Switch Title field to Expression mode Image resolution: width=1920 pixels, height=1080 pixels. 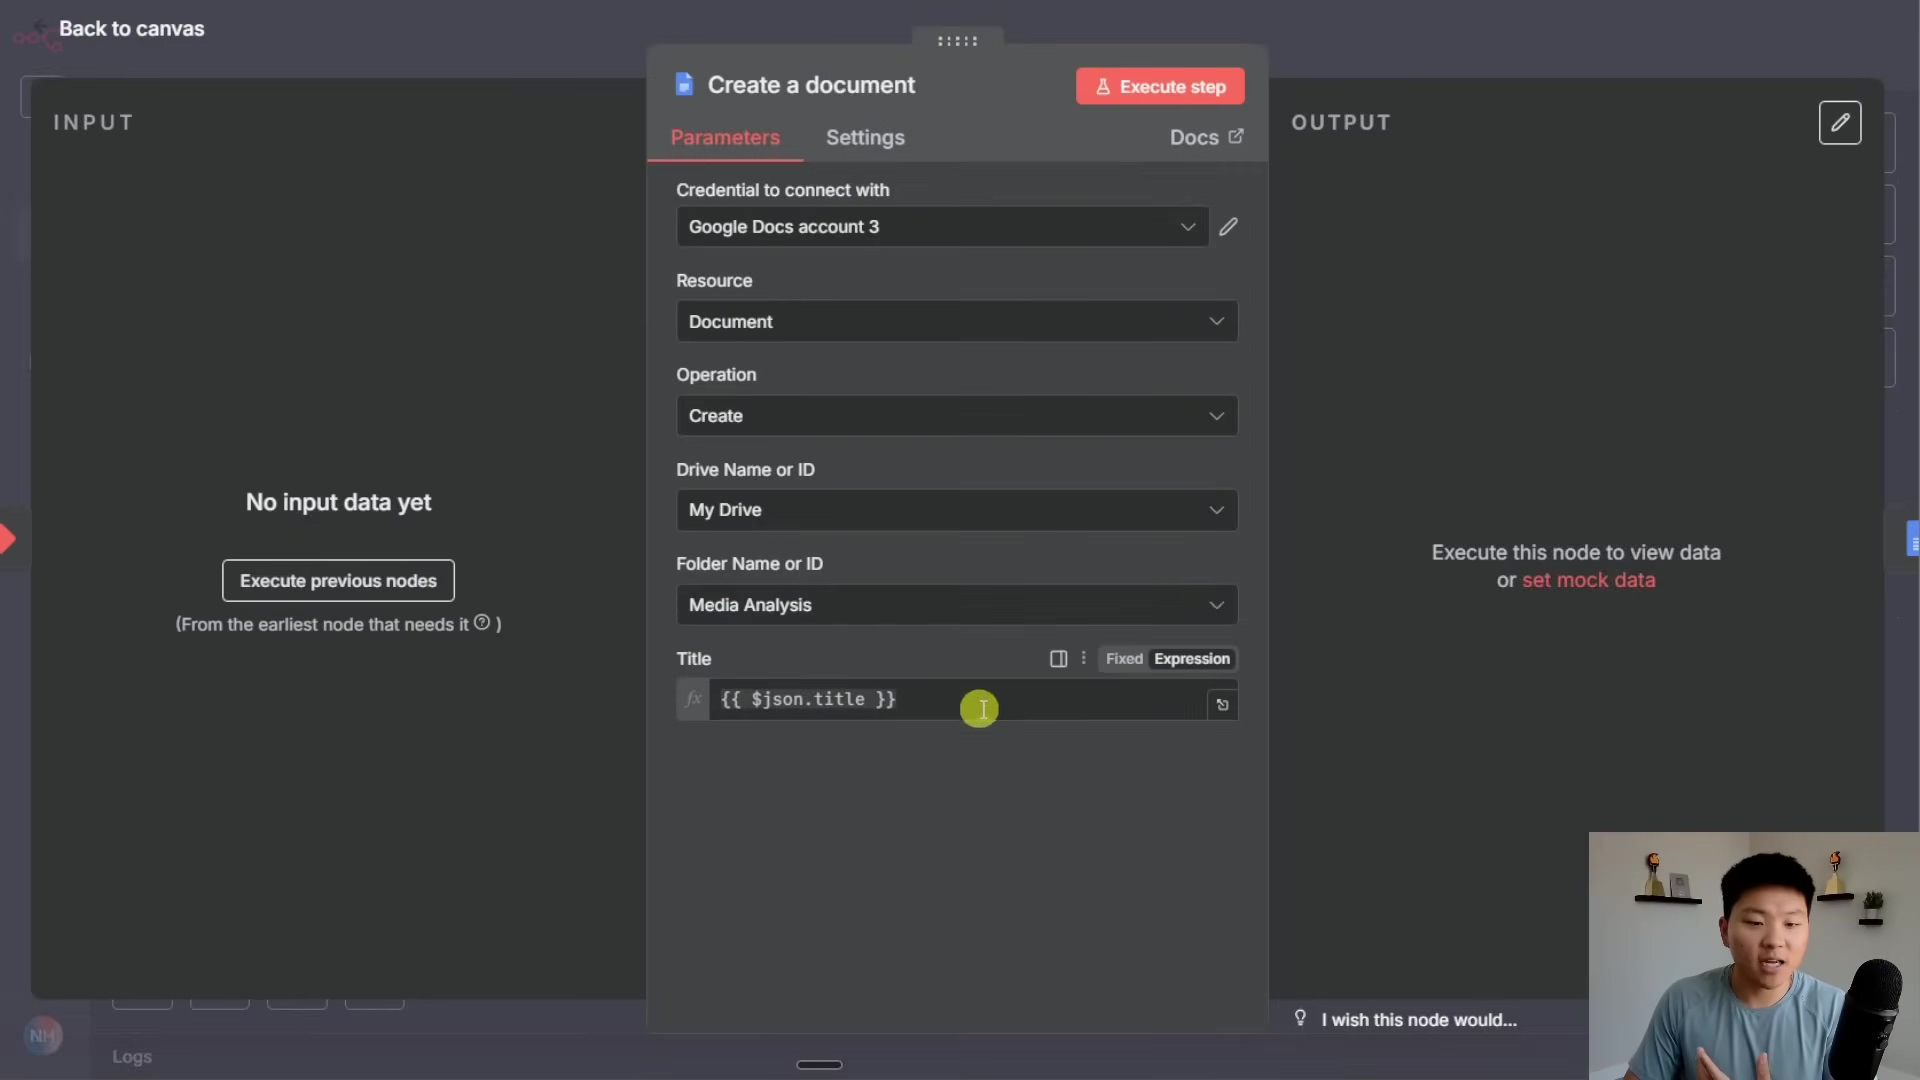1191,659
